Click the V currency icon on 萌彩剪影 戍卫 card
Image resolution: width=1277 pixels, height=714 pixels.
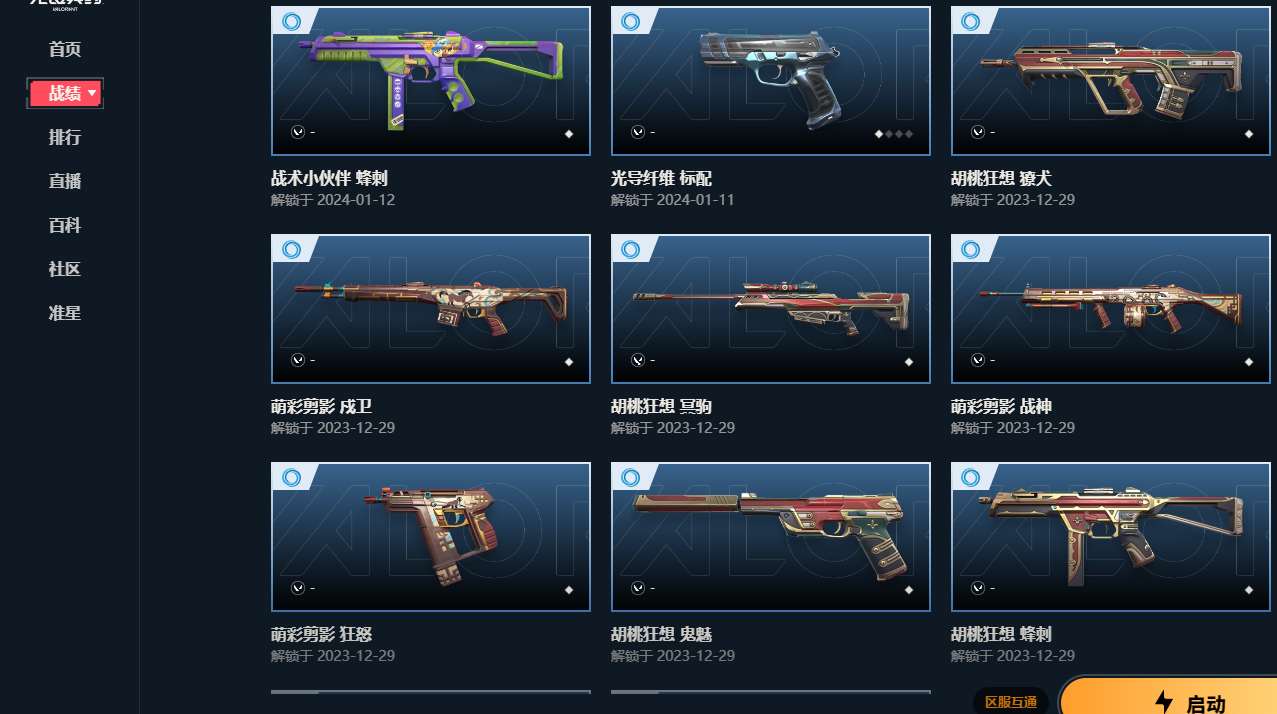pos(297,360)
